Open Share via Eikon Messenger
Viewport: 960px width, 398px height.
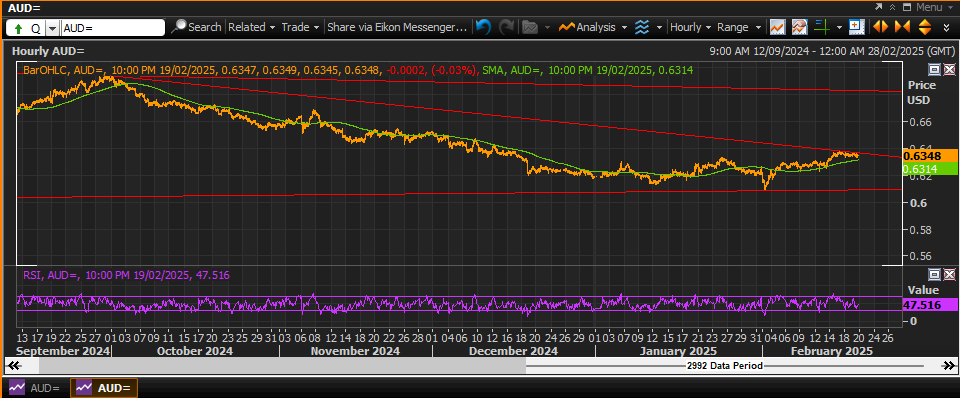click(397, 27)
